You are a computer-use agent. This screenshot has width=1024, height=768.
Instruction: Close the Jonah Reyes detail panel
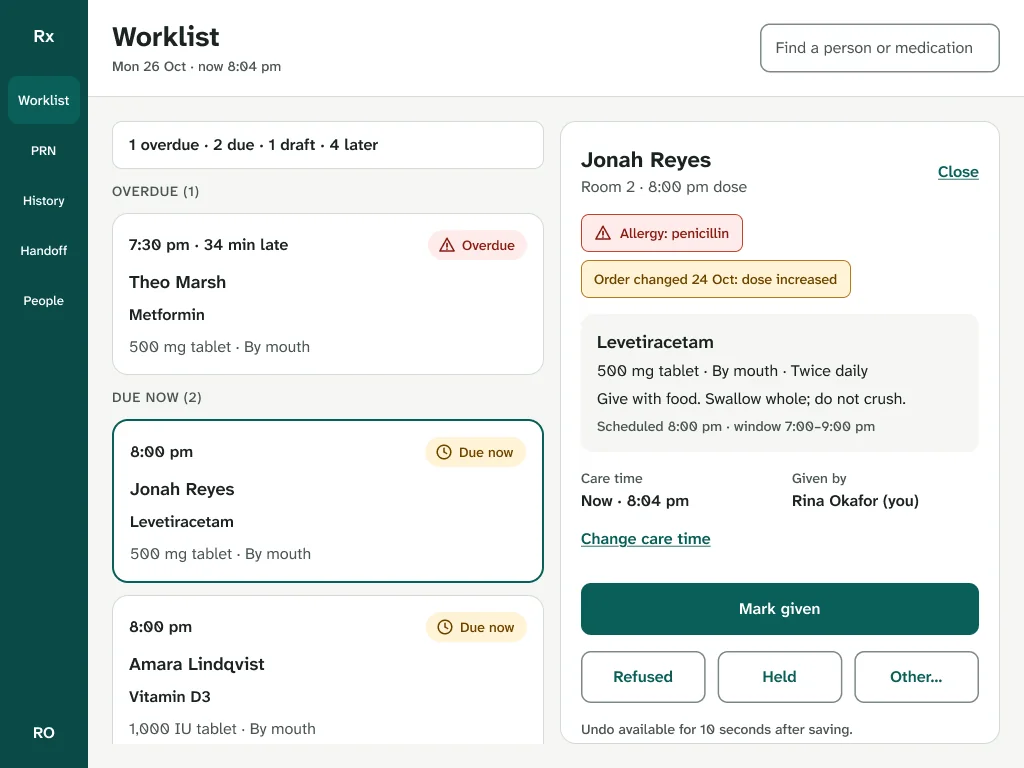(958, 172)
